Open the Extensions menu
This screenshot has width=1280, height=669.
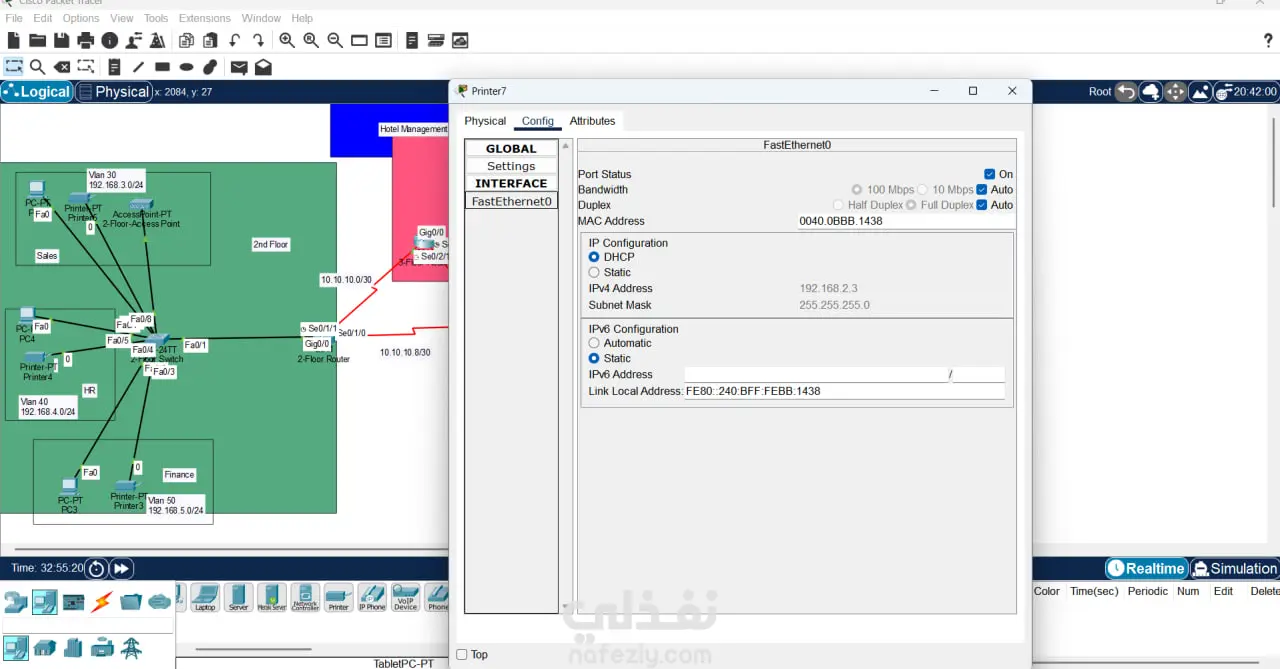tap(204, 18)
